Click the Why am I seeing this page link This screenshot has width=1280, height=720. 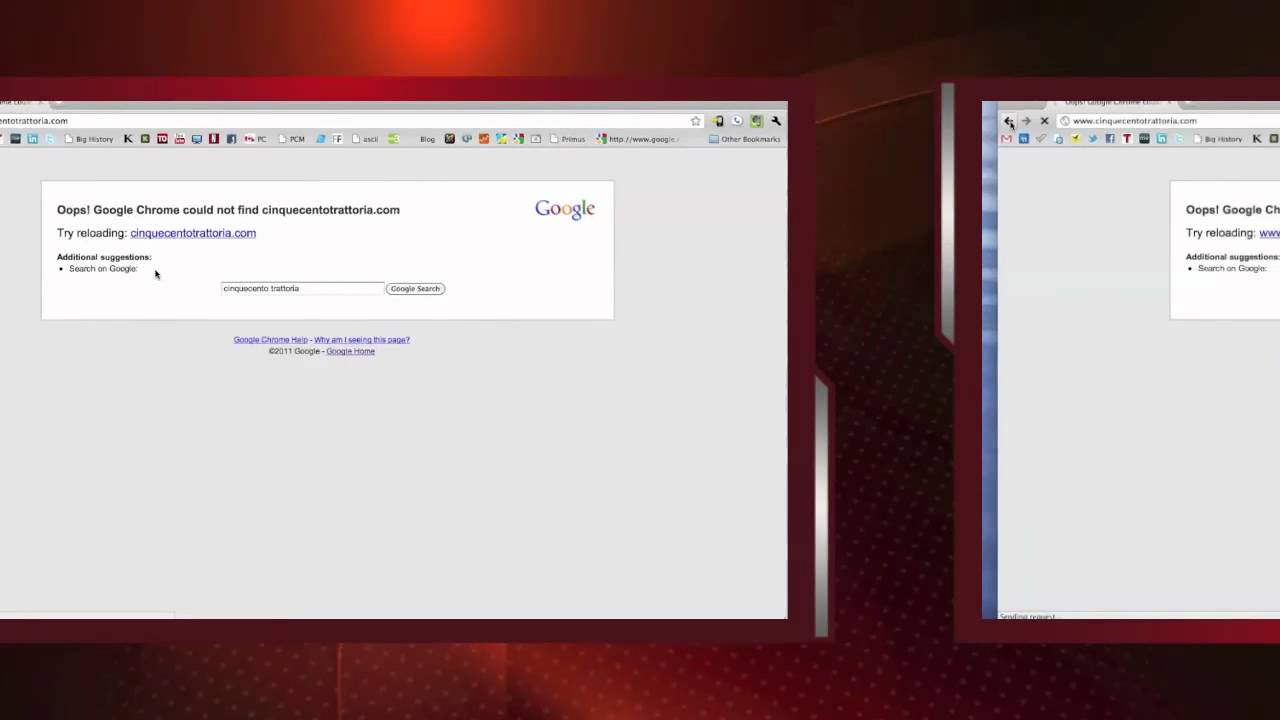(362, 340)
